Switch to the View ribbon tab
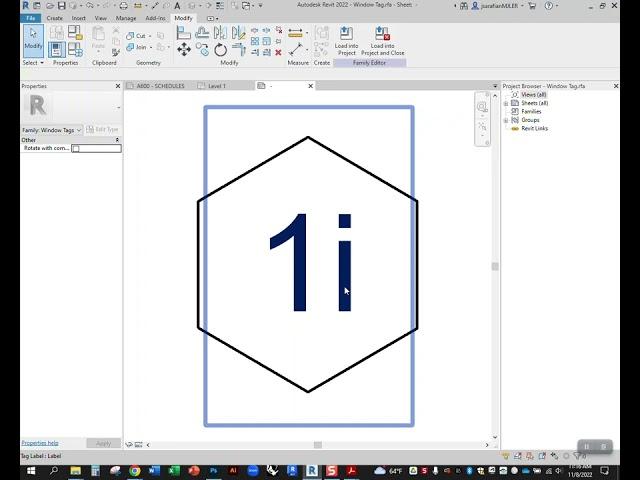Screen dimensions: 640x480 tap(100, 18)
